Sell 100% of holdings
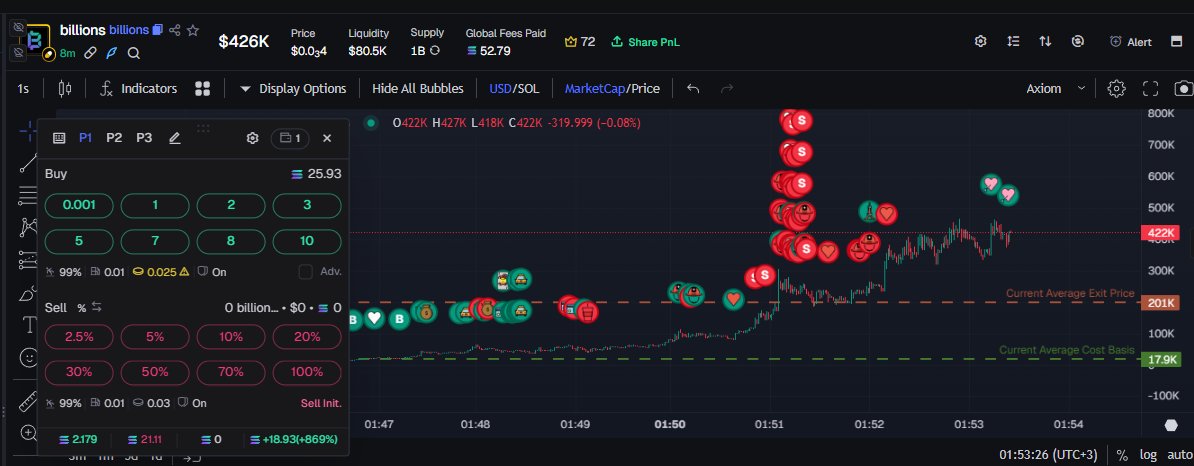This screenshot has width=1194, height=466. coord(307,372)
